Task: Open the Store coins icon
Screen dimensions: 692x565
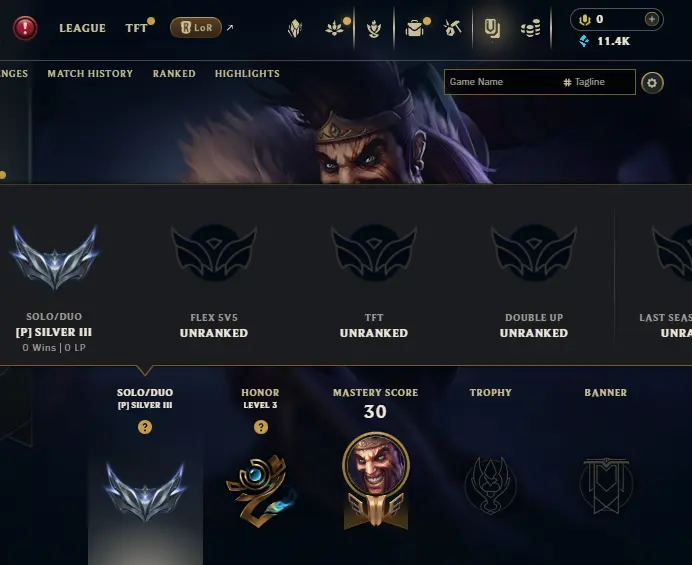Action: pos(530,29)
